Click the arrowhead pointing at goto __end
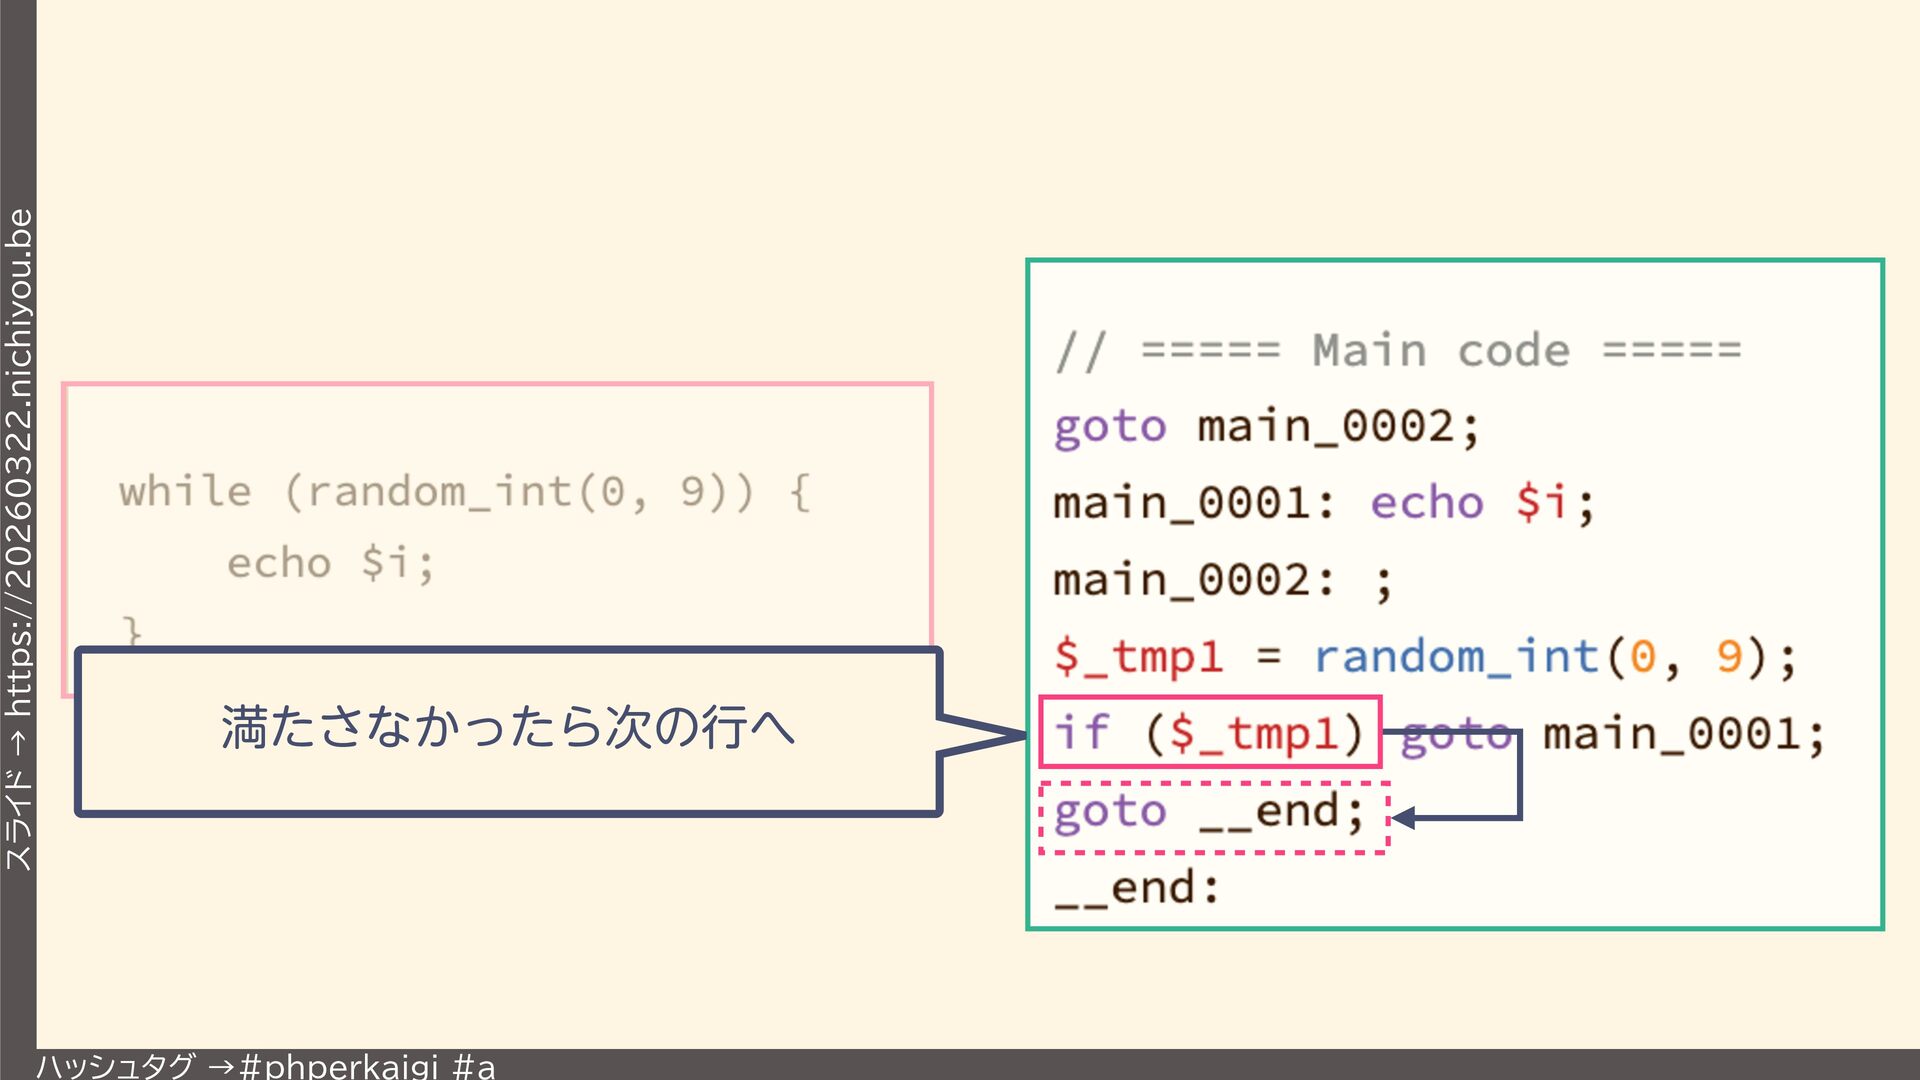The width and height of the screenshot is (1920, 1080). [1404, 818]
